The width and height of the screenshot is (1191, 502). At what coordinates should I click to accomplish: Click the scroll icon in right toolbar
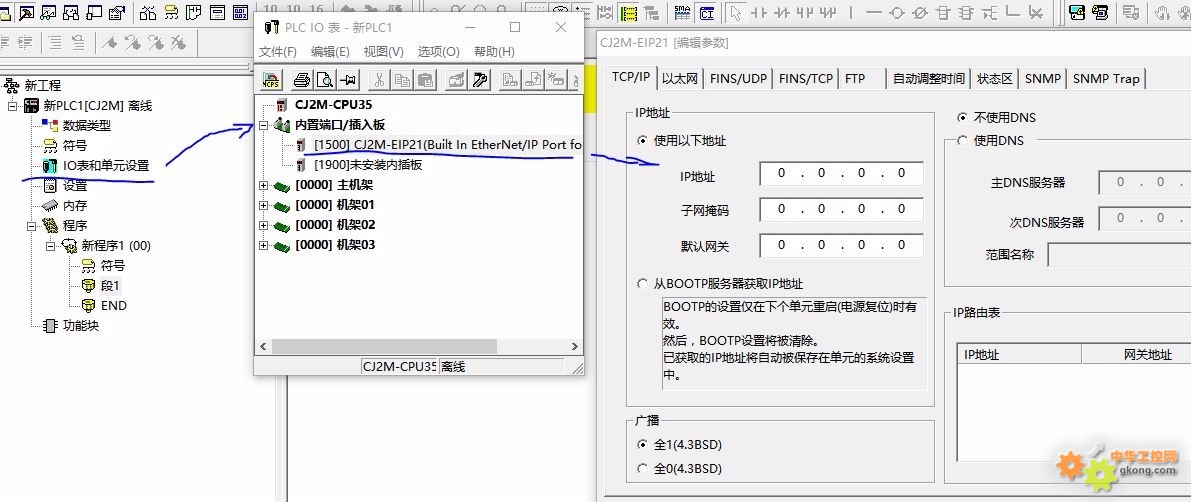[x=1101, y=13]
